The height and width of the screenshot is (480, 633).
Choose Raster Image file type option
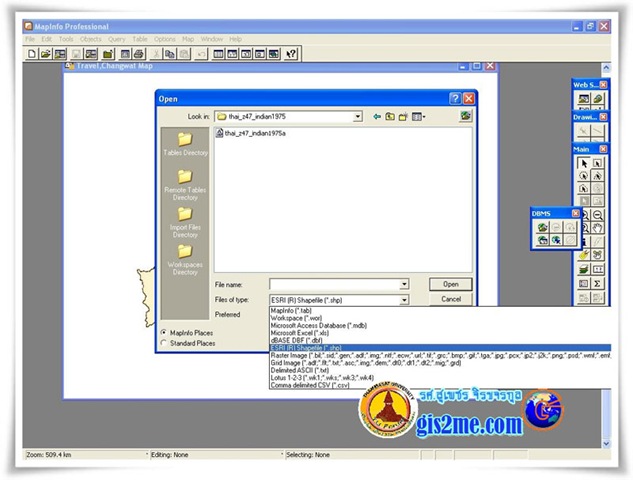click(x=440, y=355)
